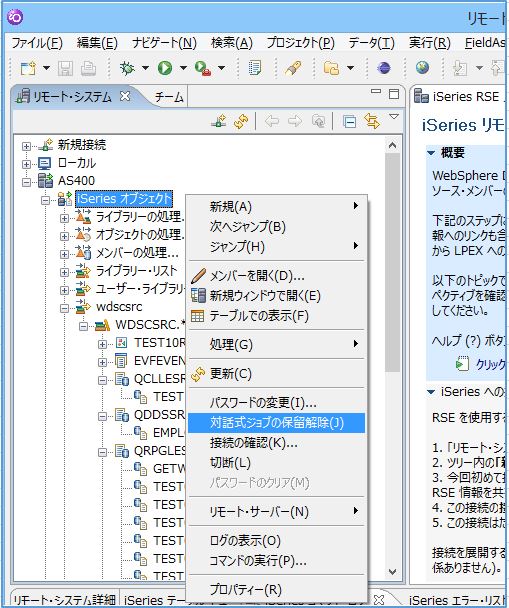Screen dimensions: 509x608
Task: Choose 更新(C) in context menu
Action: pos(276,374)
